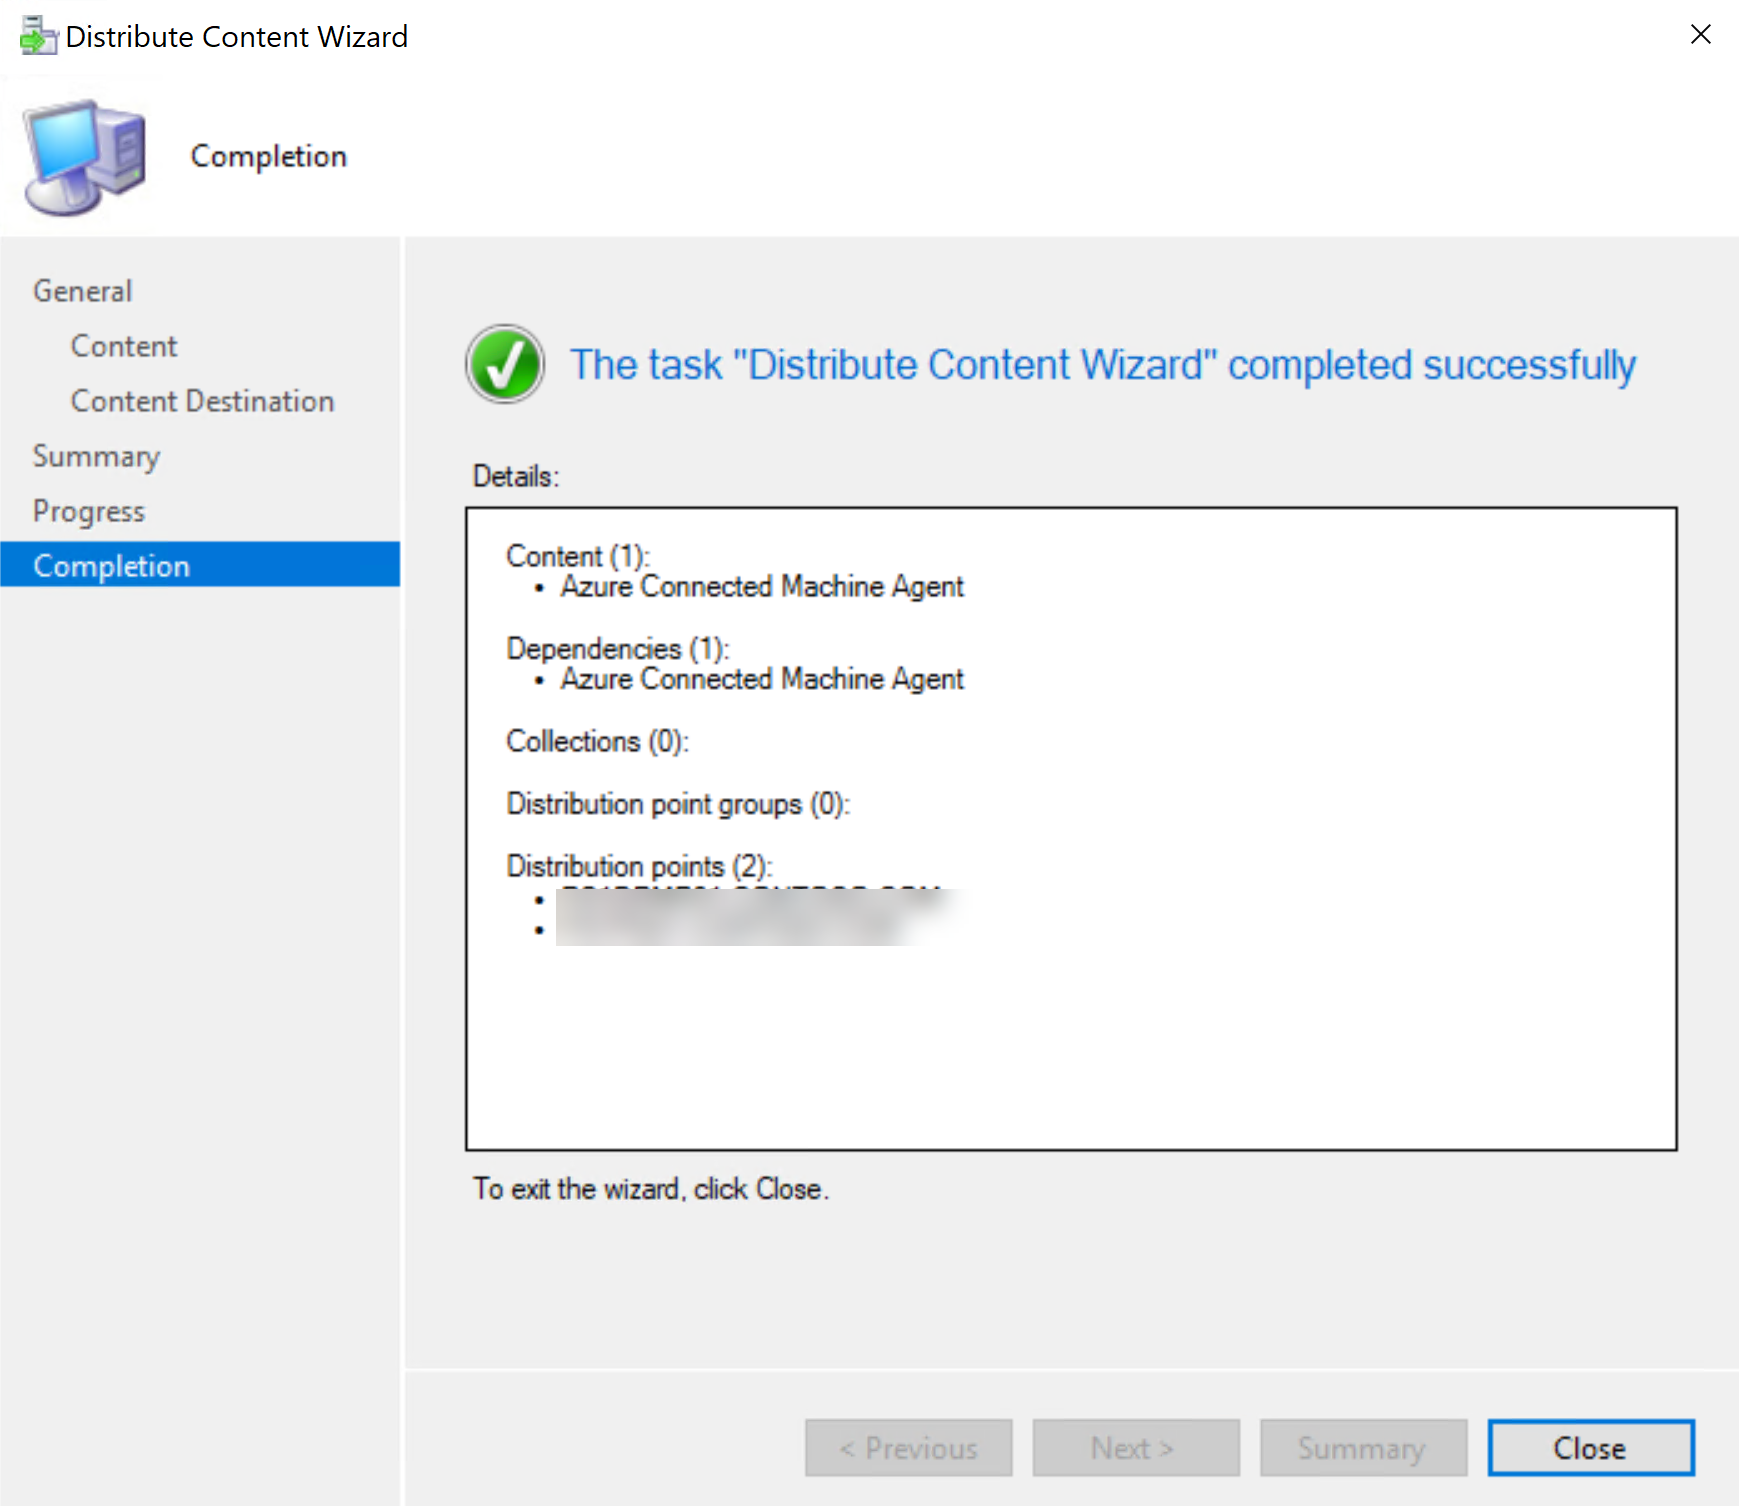Click 'Distribution point groups (0):' line
Screen dimensions: 1739x1506
coord(678,804)
